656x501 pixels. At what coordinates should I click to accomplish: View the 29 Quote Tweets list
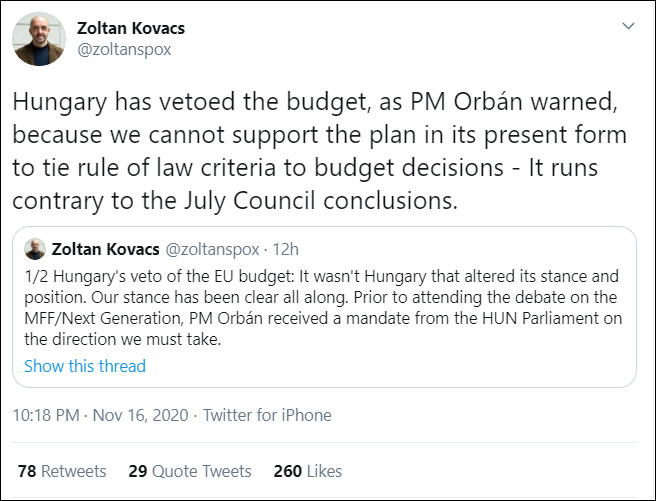190,471
